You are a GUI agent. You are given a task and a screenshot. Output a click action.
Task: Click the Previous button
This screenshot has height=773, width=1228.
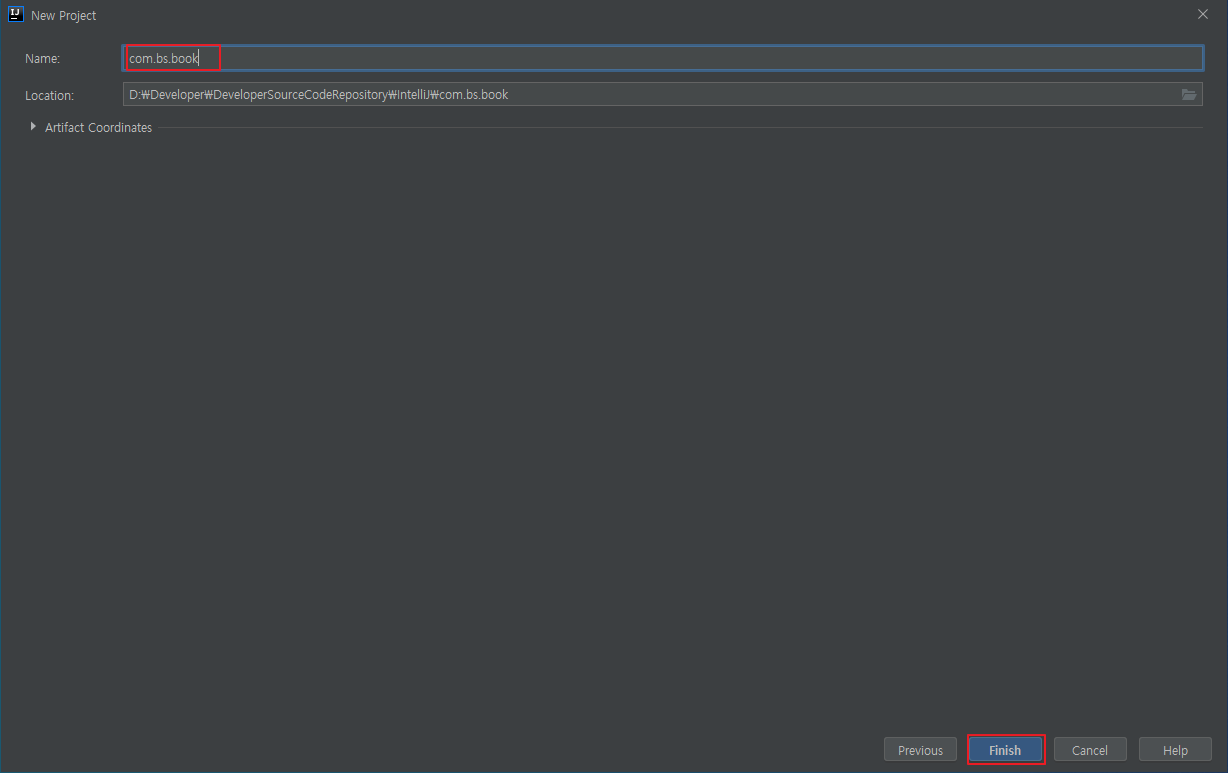920,750
